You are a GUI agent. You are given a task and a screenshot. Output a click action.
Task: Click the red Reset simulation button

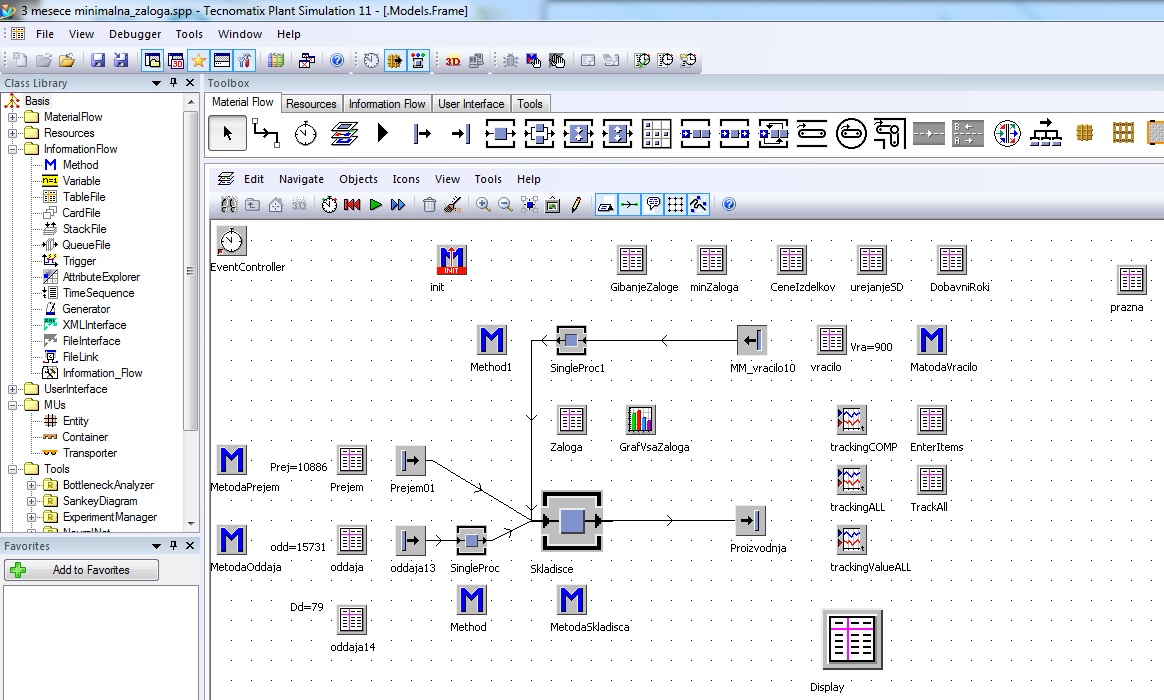[352, 205]
